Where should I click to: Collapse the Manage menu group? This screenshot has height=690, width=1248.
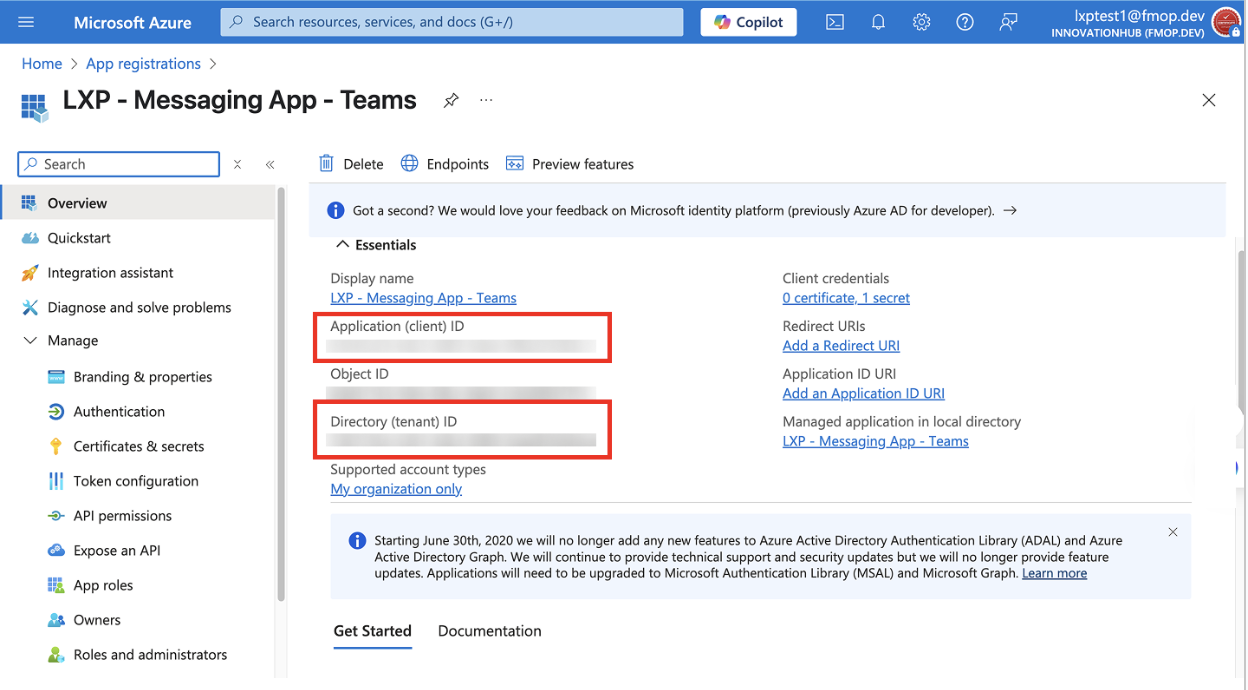tap(61, 341)
